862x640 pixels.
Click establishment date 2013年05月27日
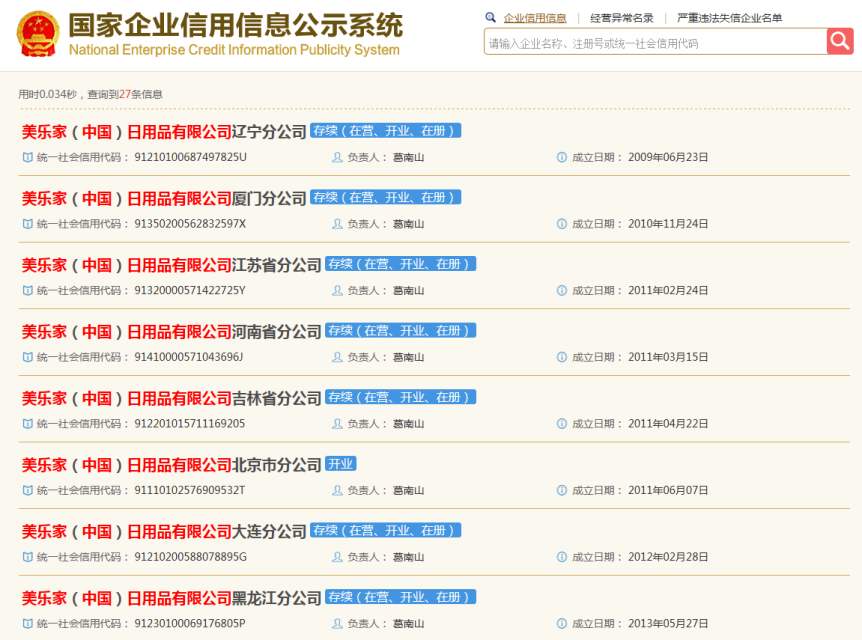(668, 624)
